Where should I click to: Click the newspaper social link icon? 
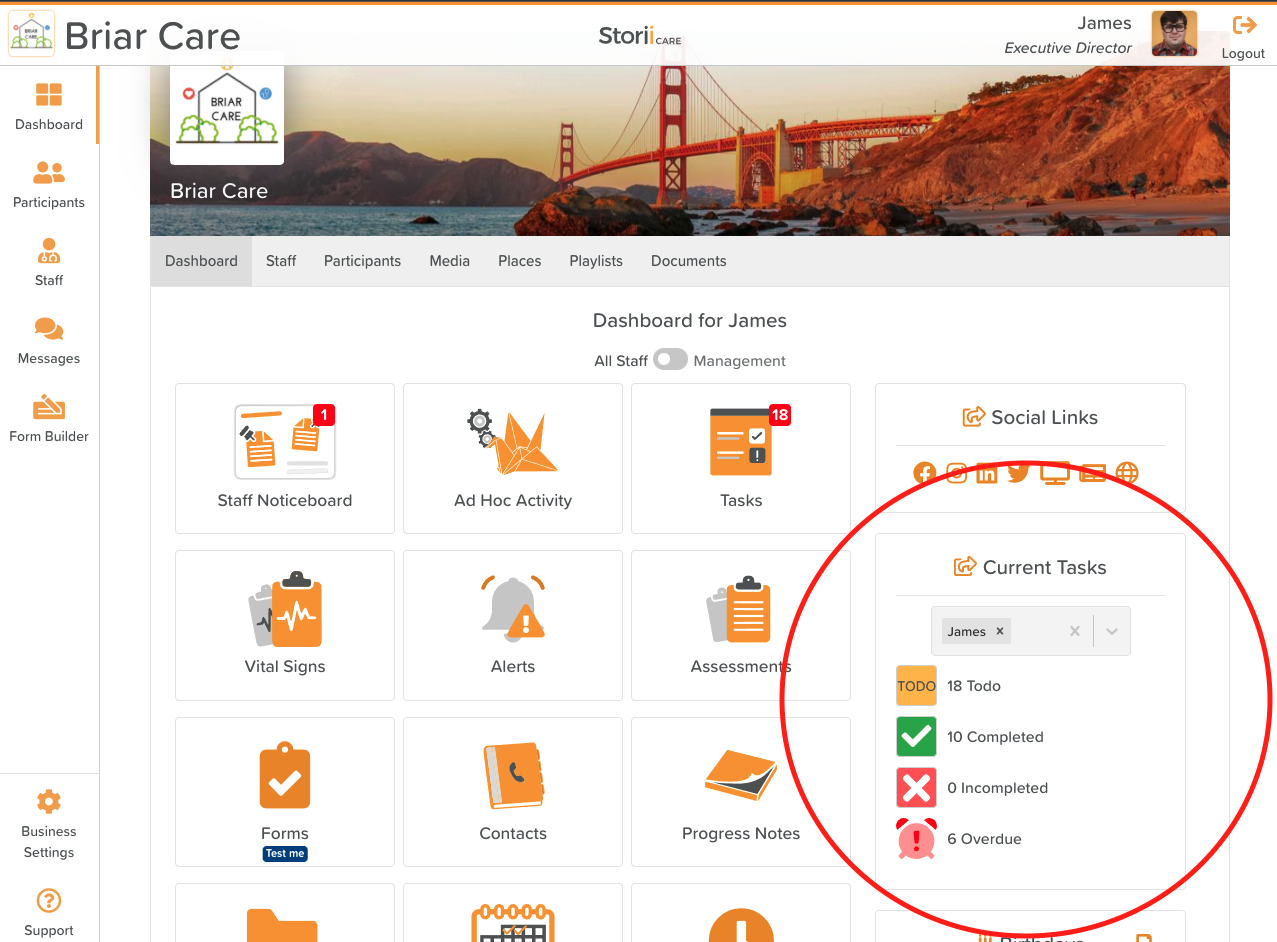[1092, 474]
